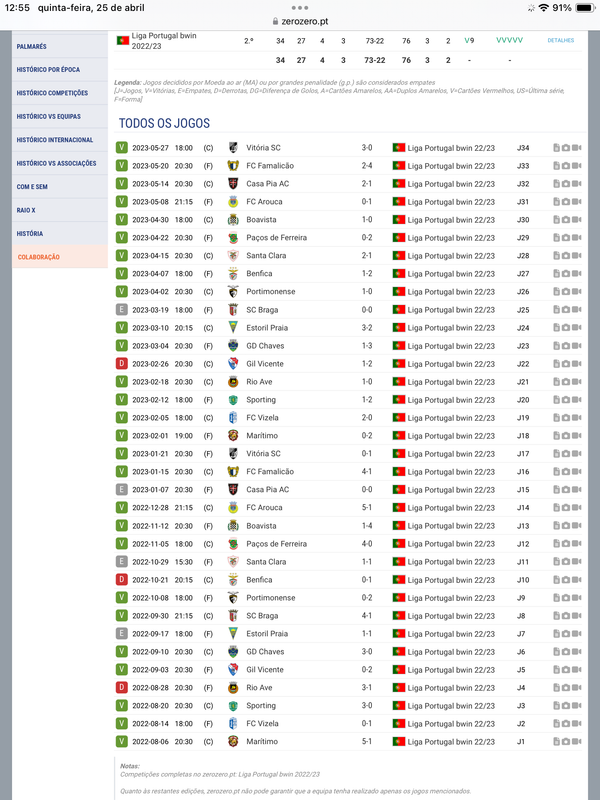Screen dimensions: 600x800
Task: Click red D badge for 2022-08-28 match
Action: point(121,688)
